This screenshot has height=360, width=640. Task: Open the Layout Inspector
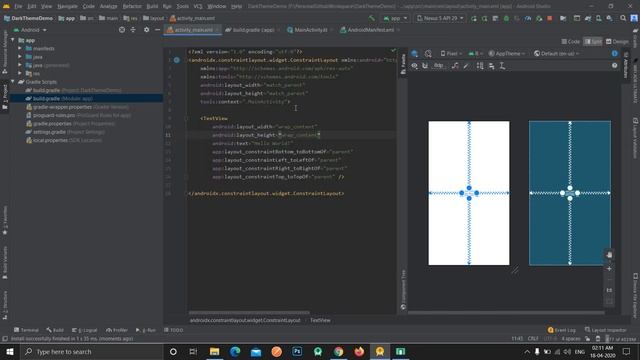605,330
